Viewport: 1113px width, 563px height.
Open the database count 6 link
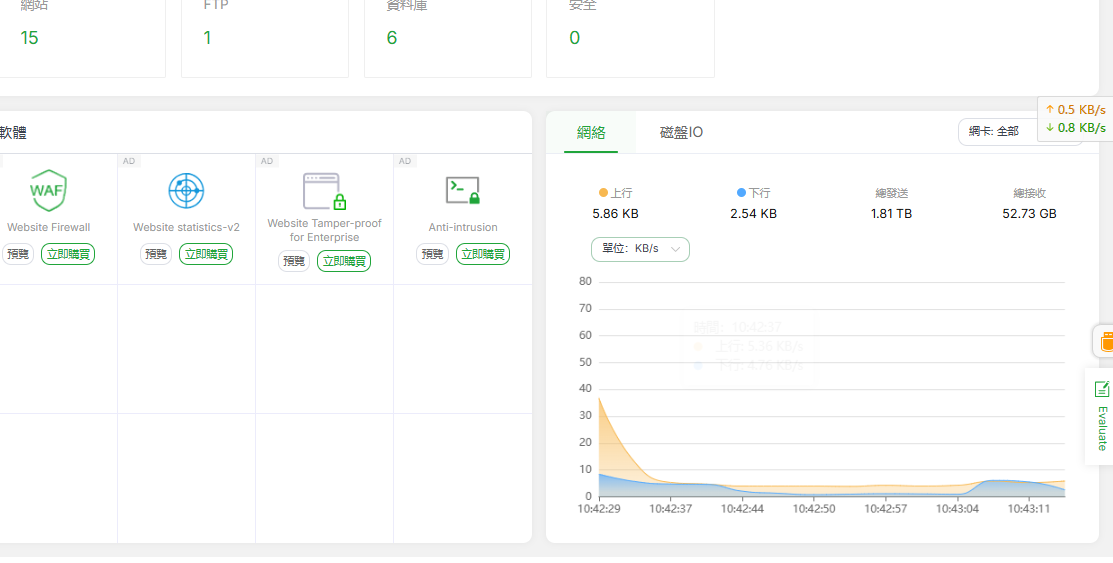point(392,38)
